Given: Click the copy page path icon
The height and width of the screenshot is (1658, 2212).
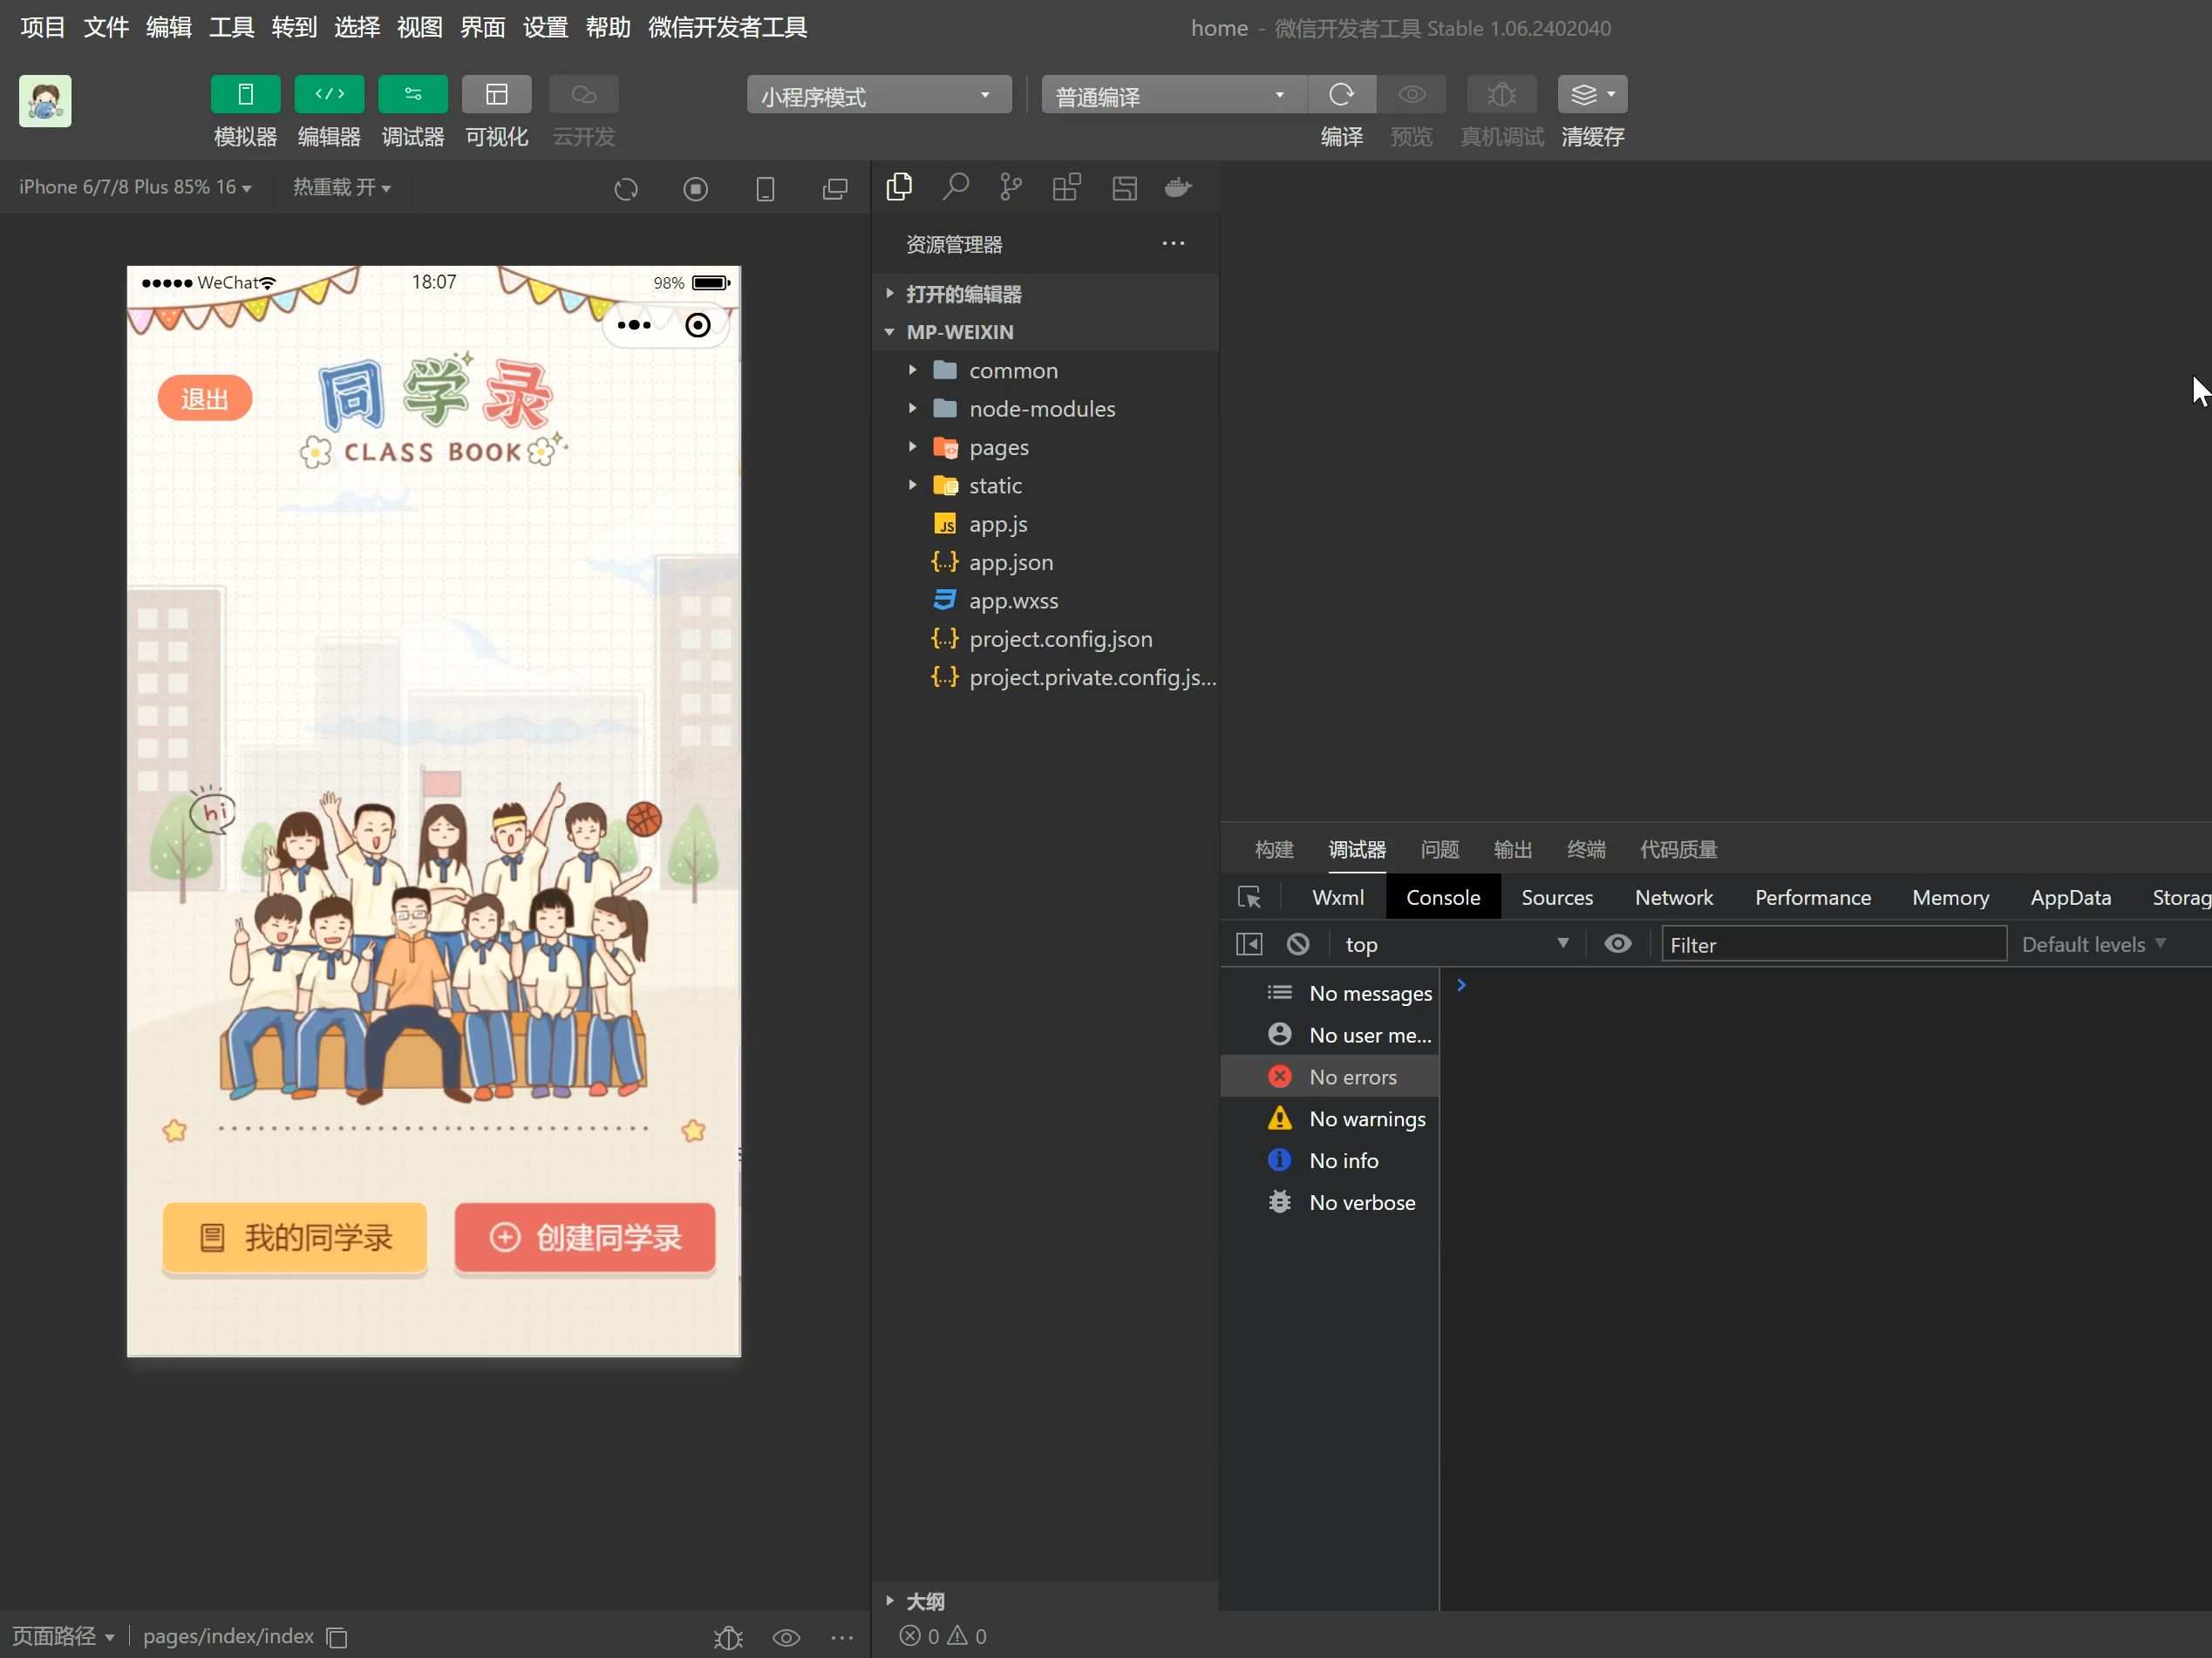Looking at the screenshot, I should (337, 1637).
